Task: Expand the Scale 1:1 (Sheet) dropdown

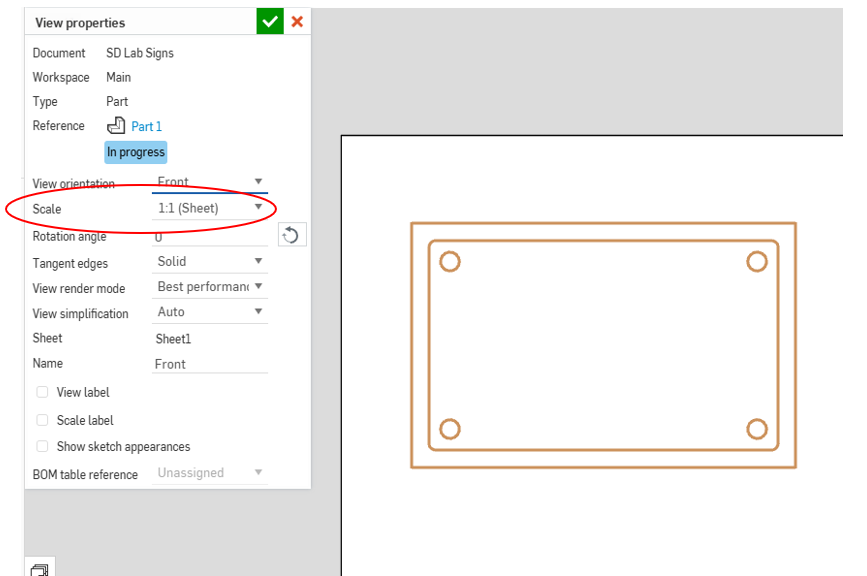Action: pyautogui.click(x=210, y=208)
